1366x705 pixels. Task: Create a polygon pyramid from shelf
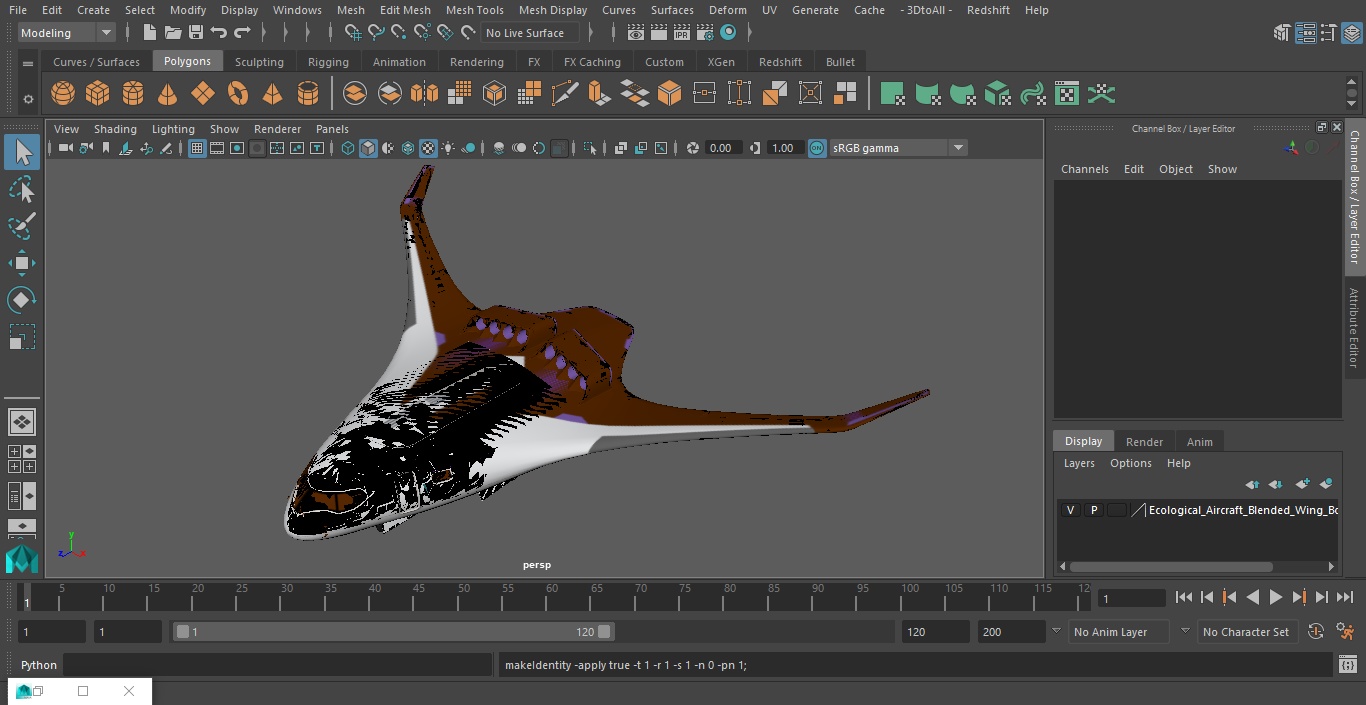tap(272, 94)
